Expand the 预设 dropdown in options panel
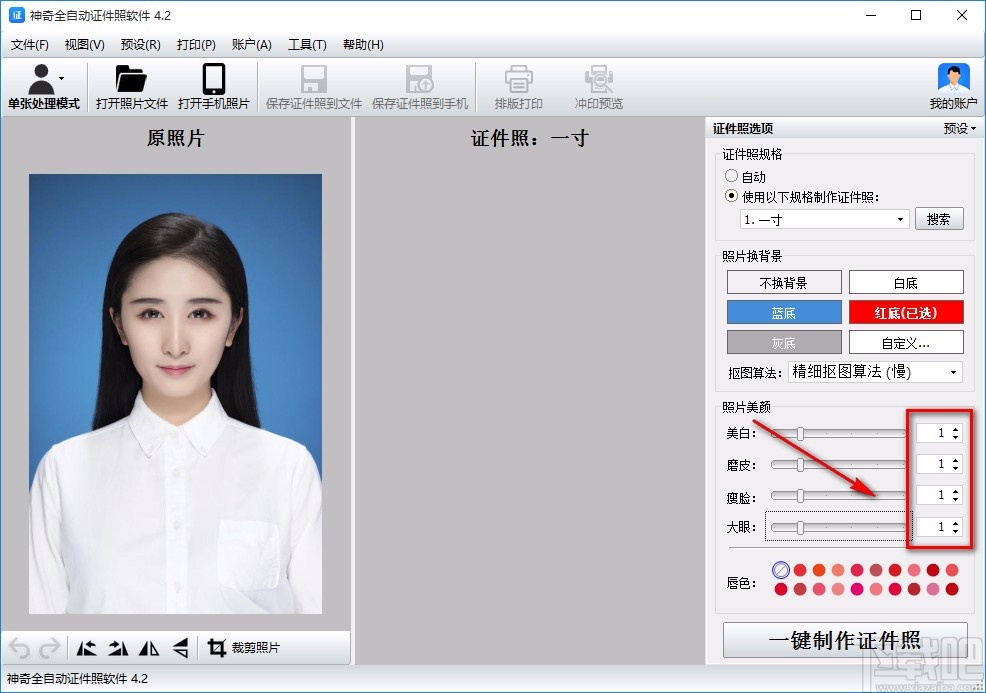The width and height of the screenshot is (986, 693). (959, 128)
